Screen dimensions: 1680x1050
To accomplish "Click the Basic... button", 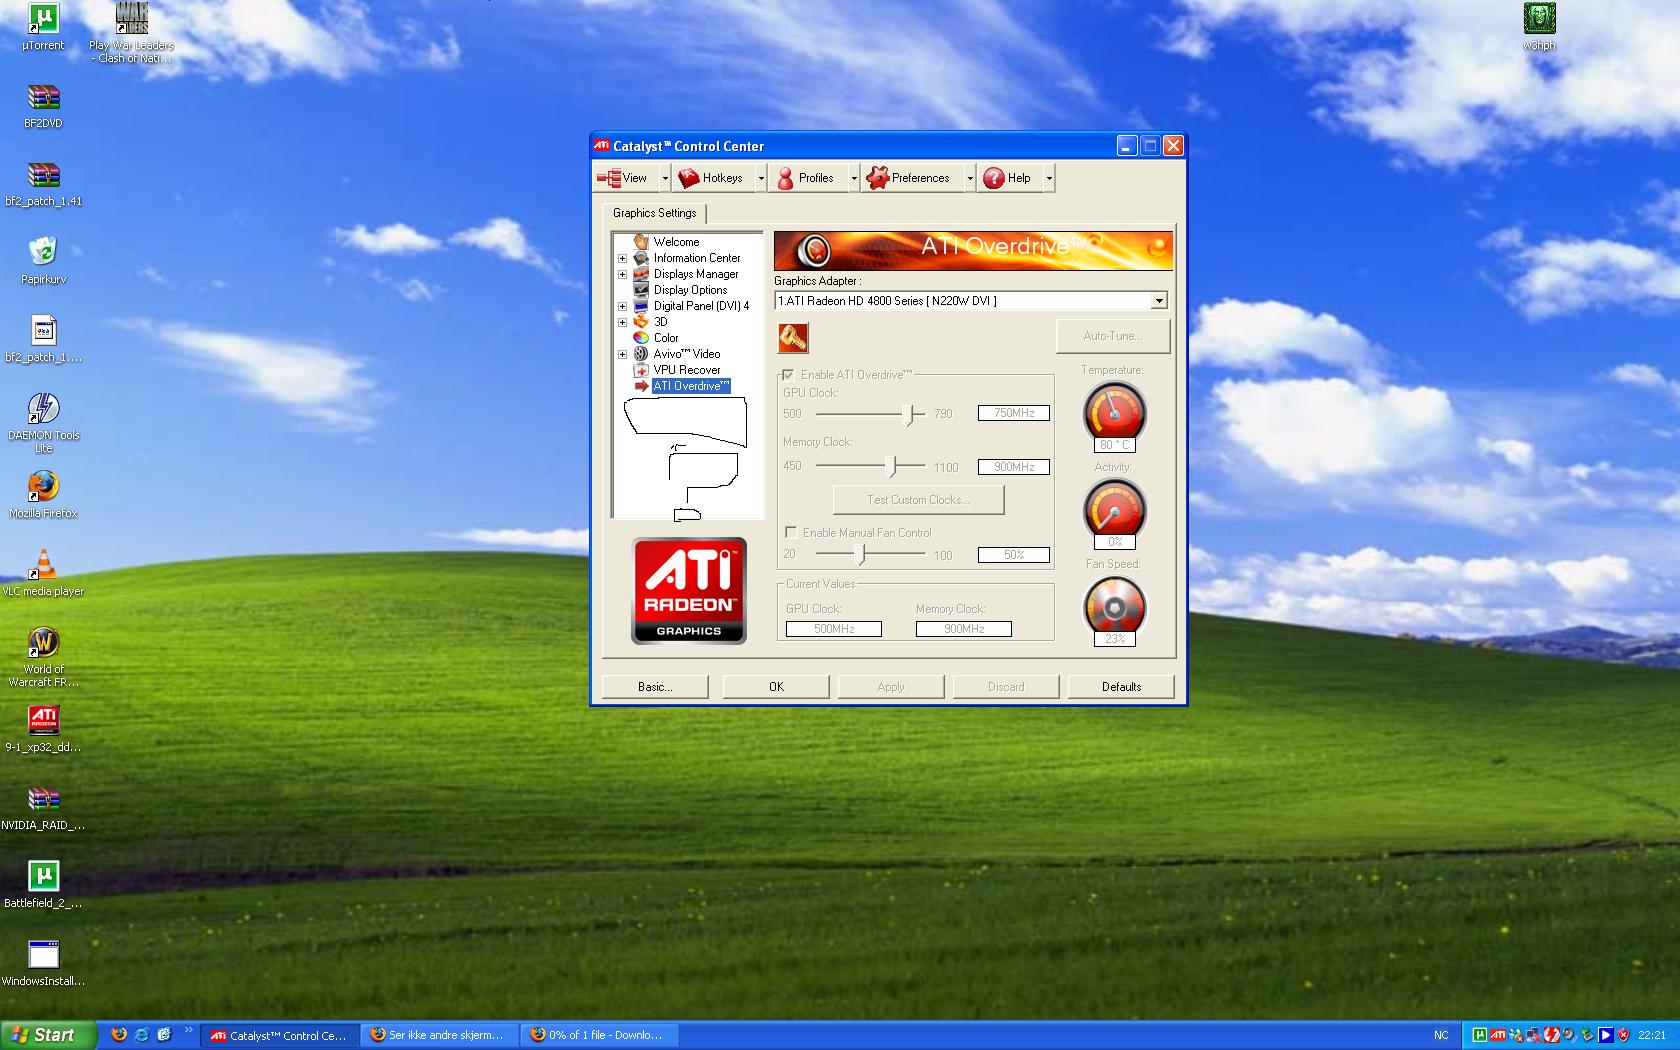I will pyautogui.click(x=655, y=687).
